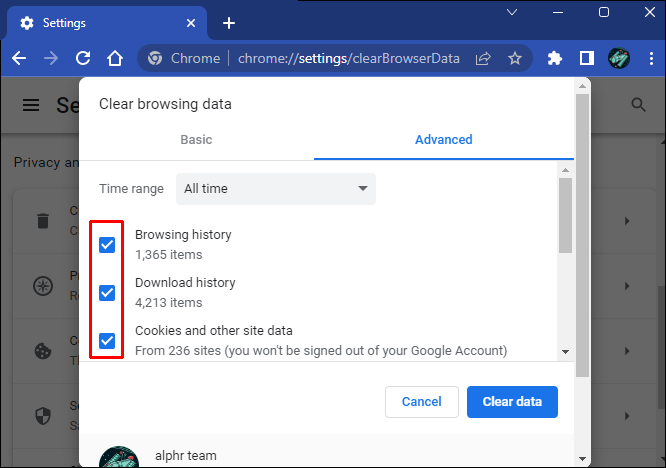Uncheck the Download history checkbox

pos(107,293)
